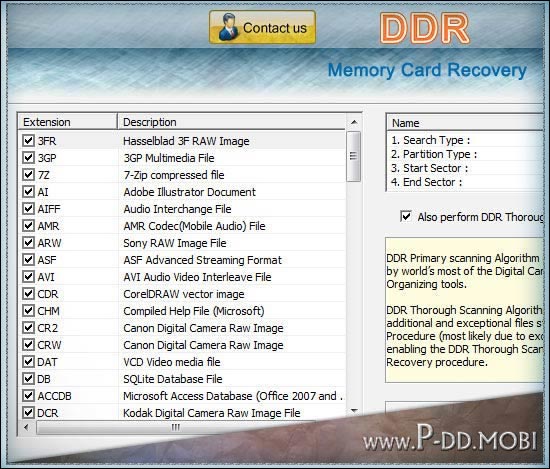Click the horizontal scrollbar thumb
This screenshot has width=550, height=469.
175,427
